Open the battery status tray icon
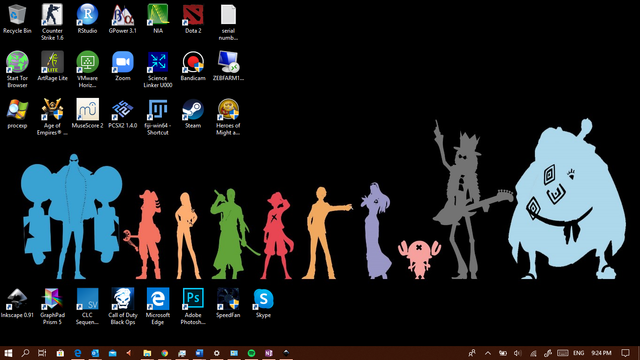 tap(503, 353)
